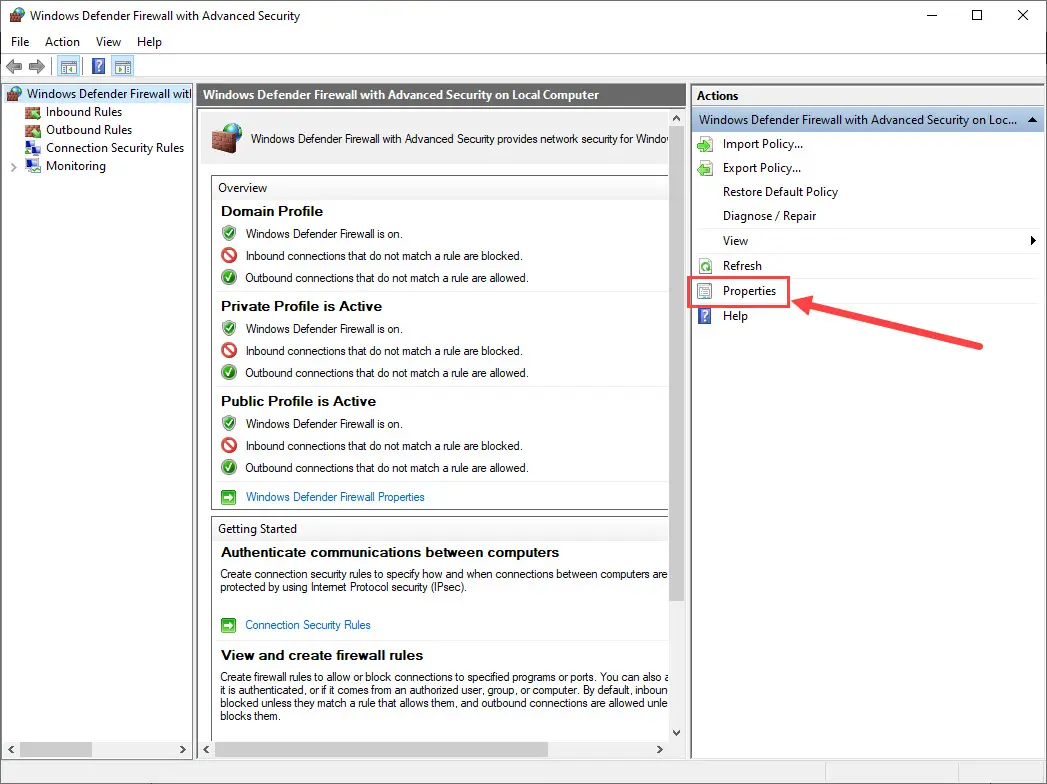Collapse the Actions section header arrow
This screenshot has height=784, width=1047.
[x=1032, y=120]
